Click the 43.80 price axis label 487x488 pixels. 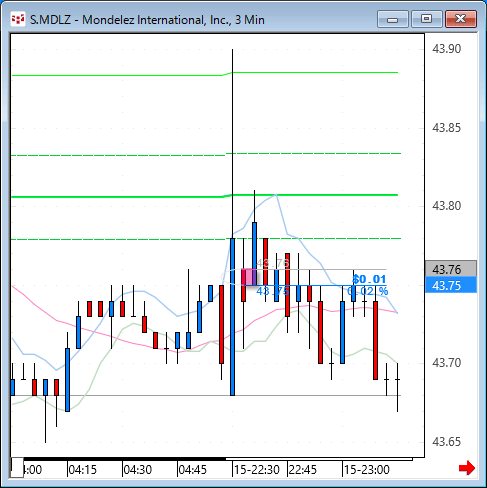[x=447, y=206]
